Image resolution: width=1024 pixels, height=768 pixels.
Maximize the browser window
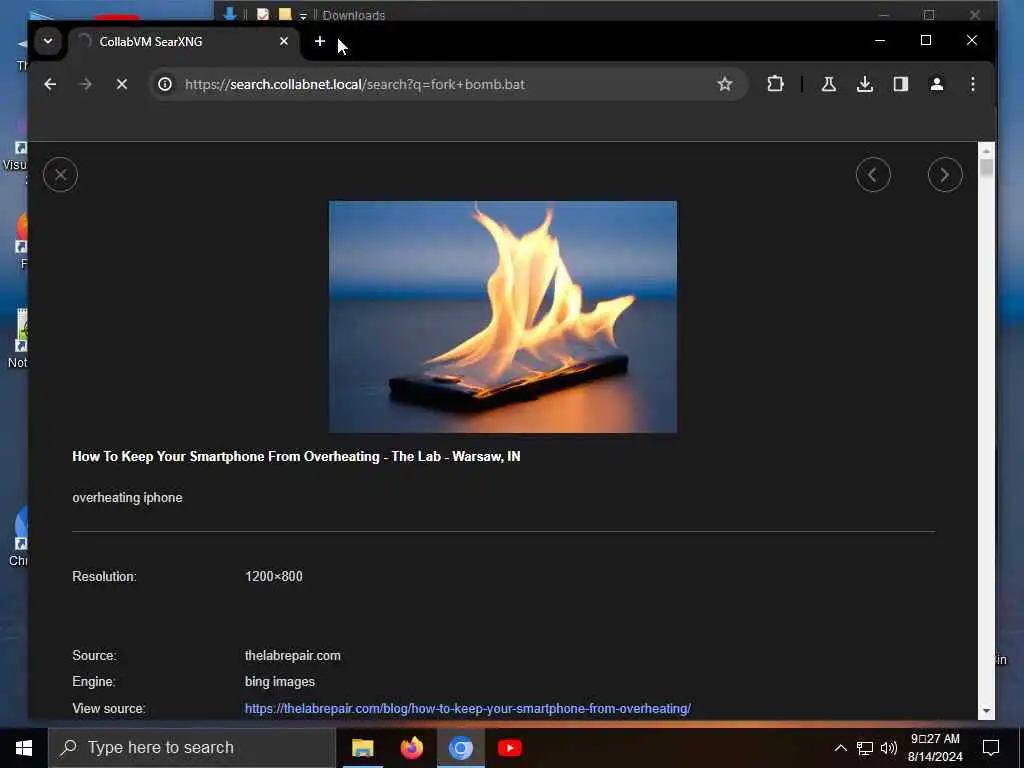coord(925,40)
